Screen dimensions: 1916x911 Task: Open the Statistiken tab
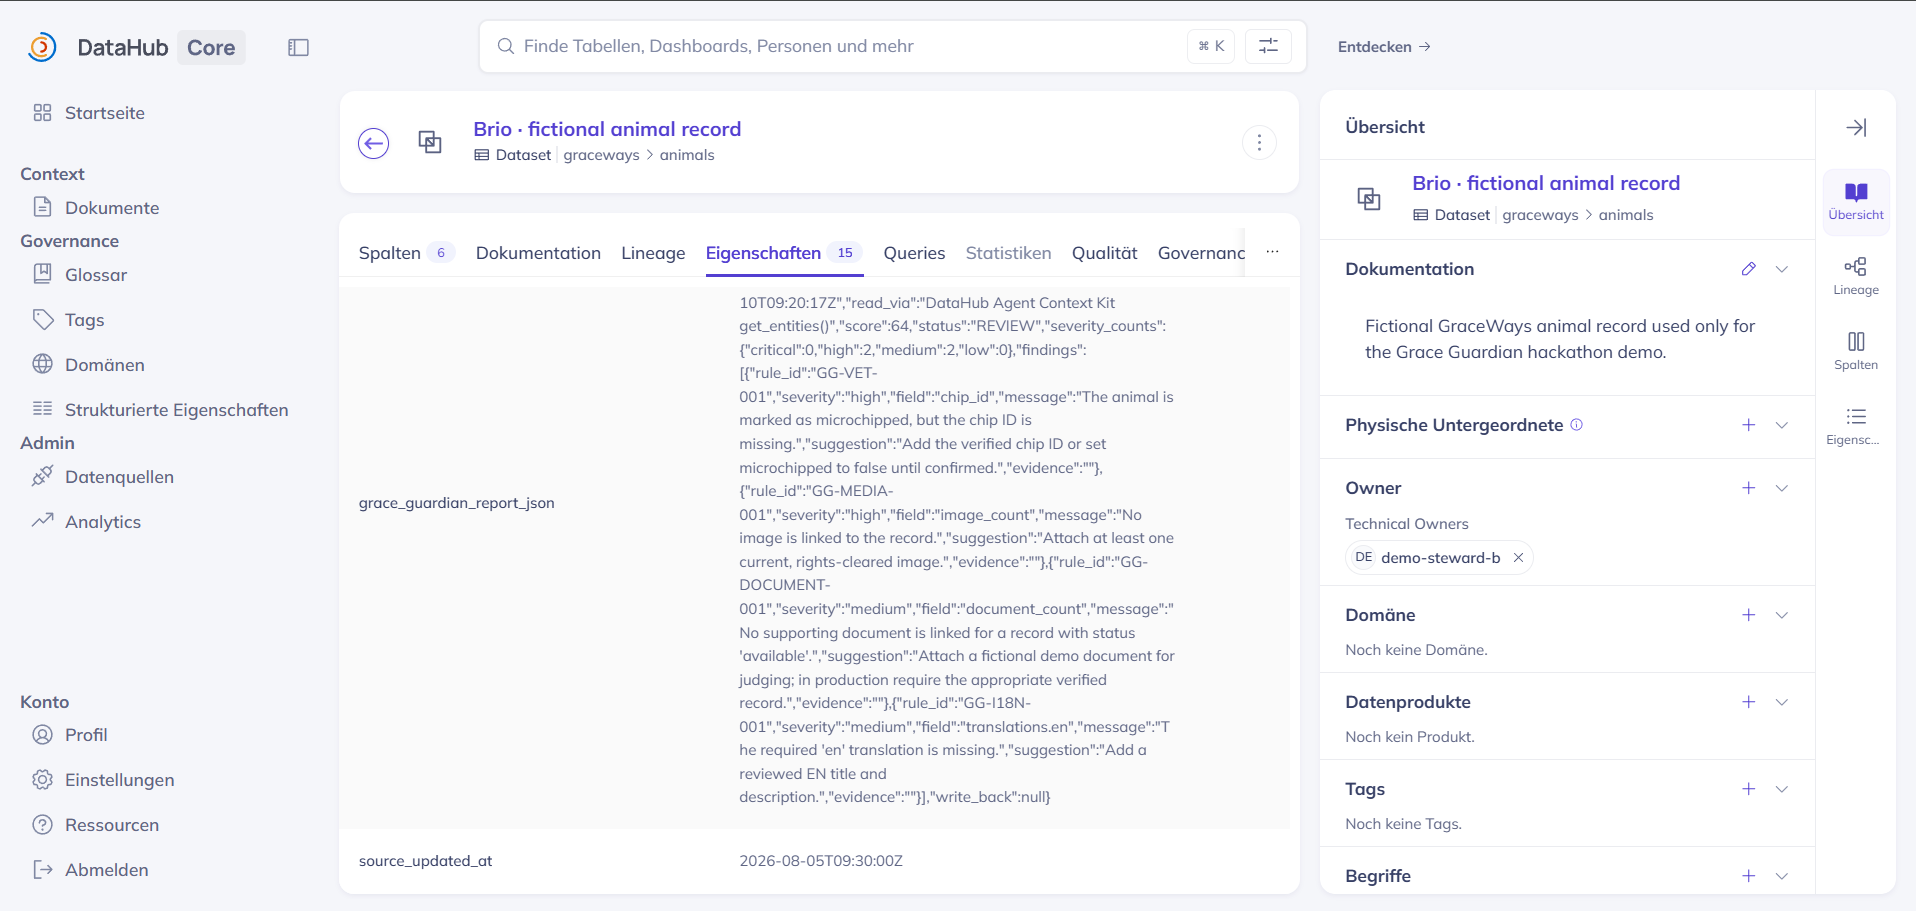(1008, 253)
